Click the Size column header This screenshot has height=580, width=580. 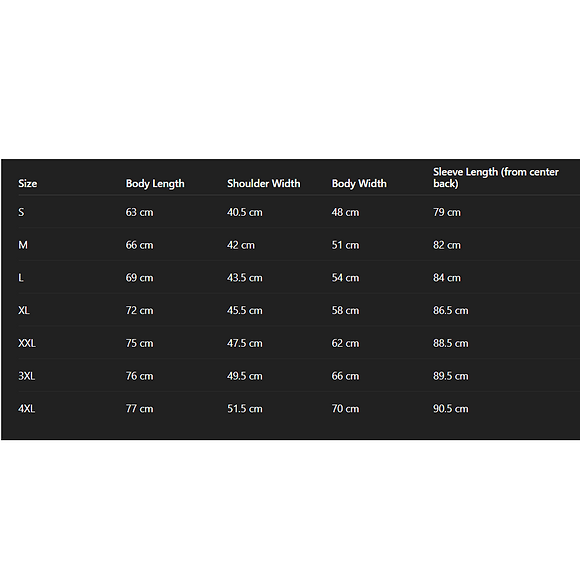click(28, 183)
